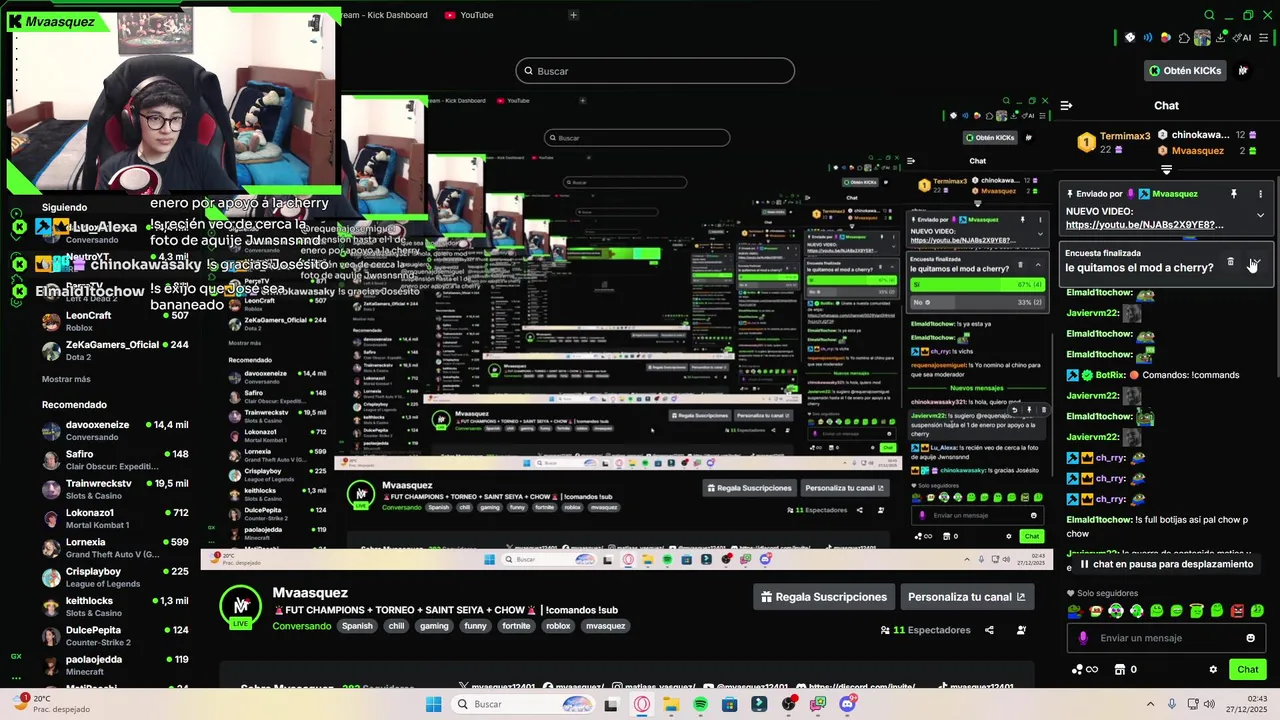Open followed channel ZeKaGamers_Oficial

[115, 350]
